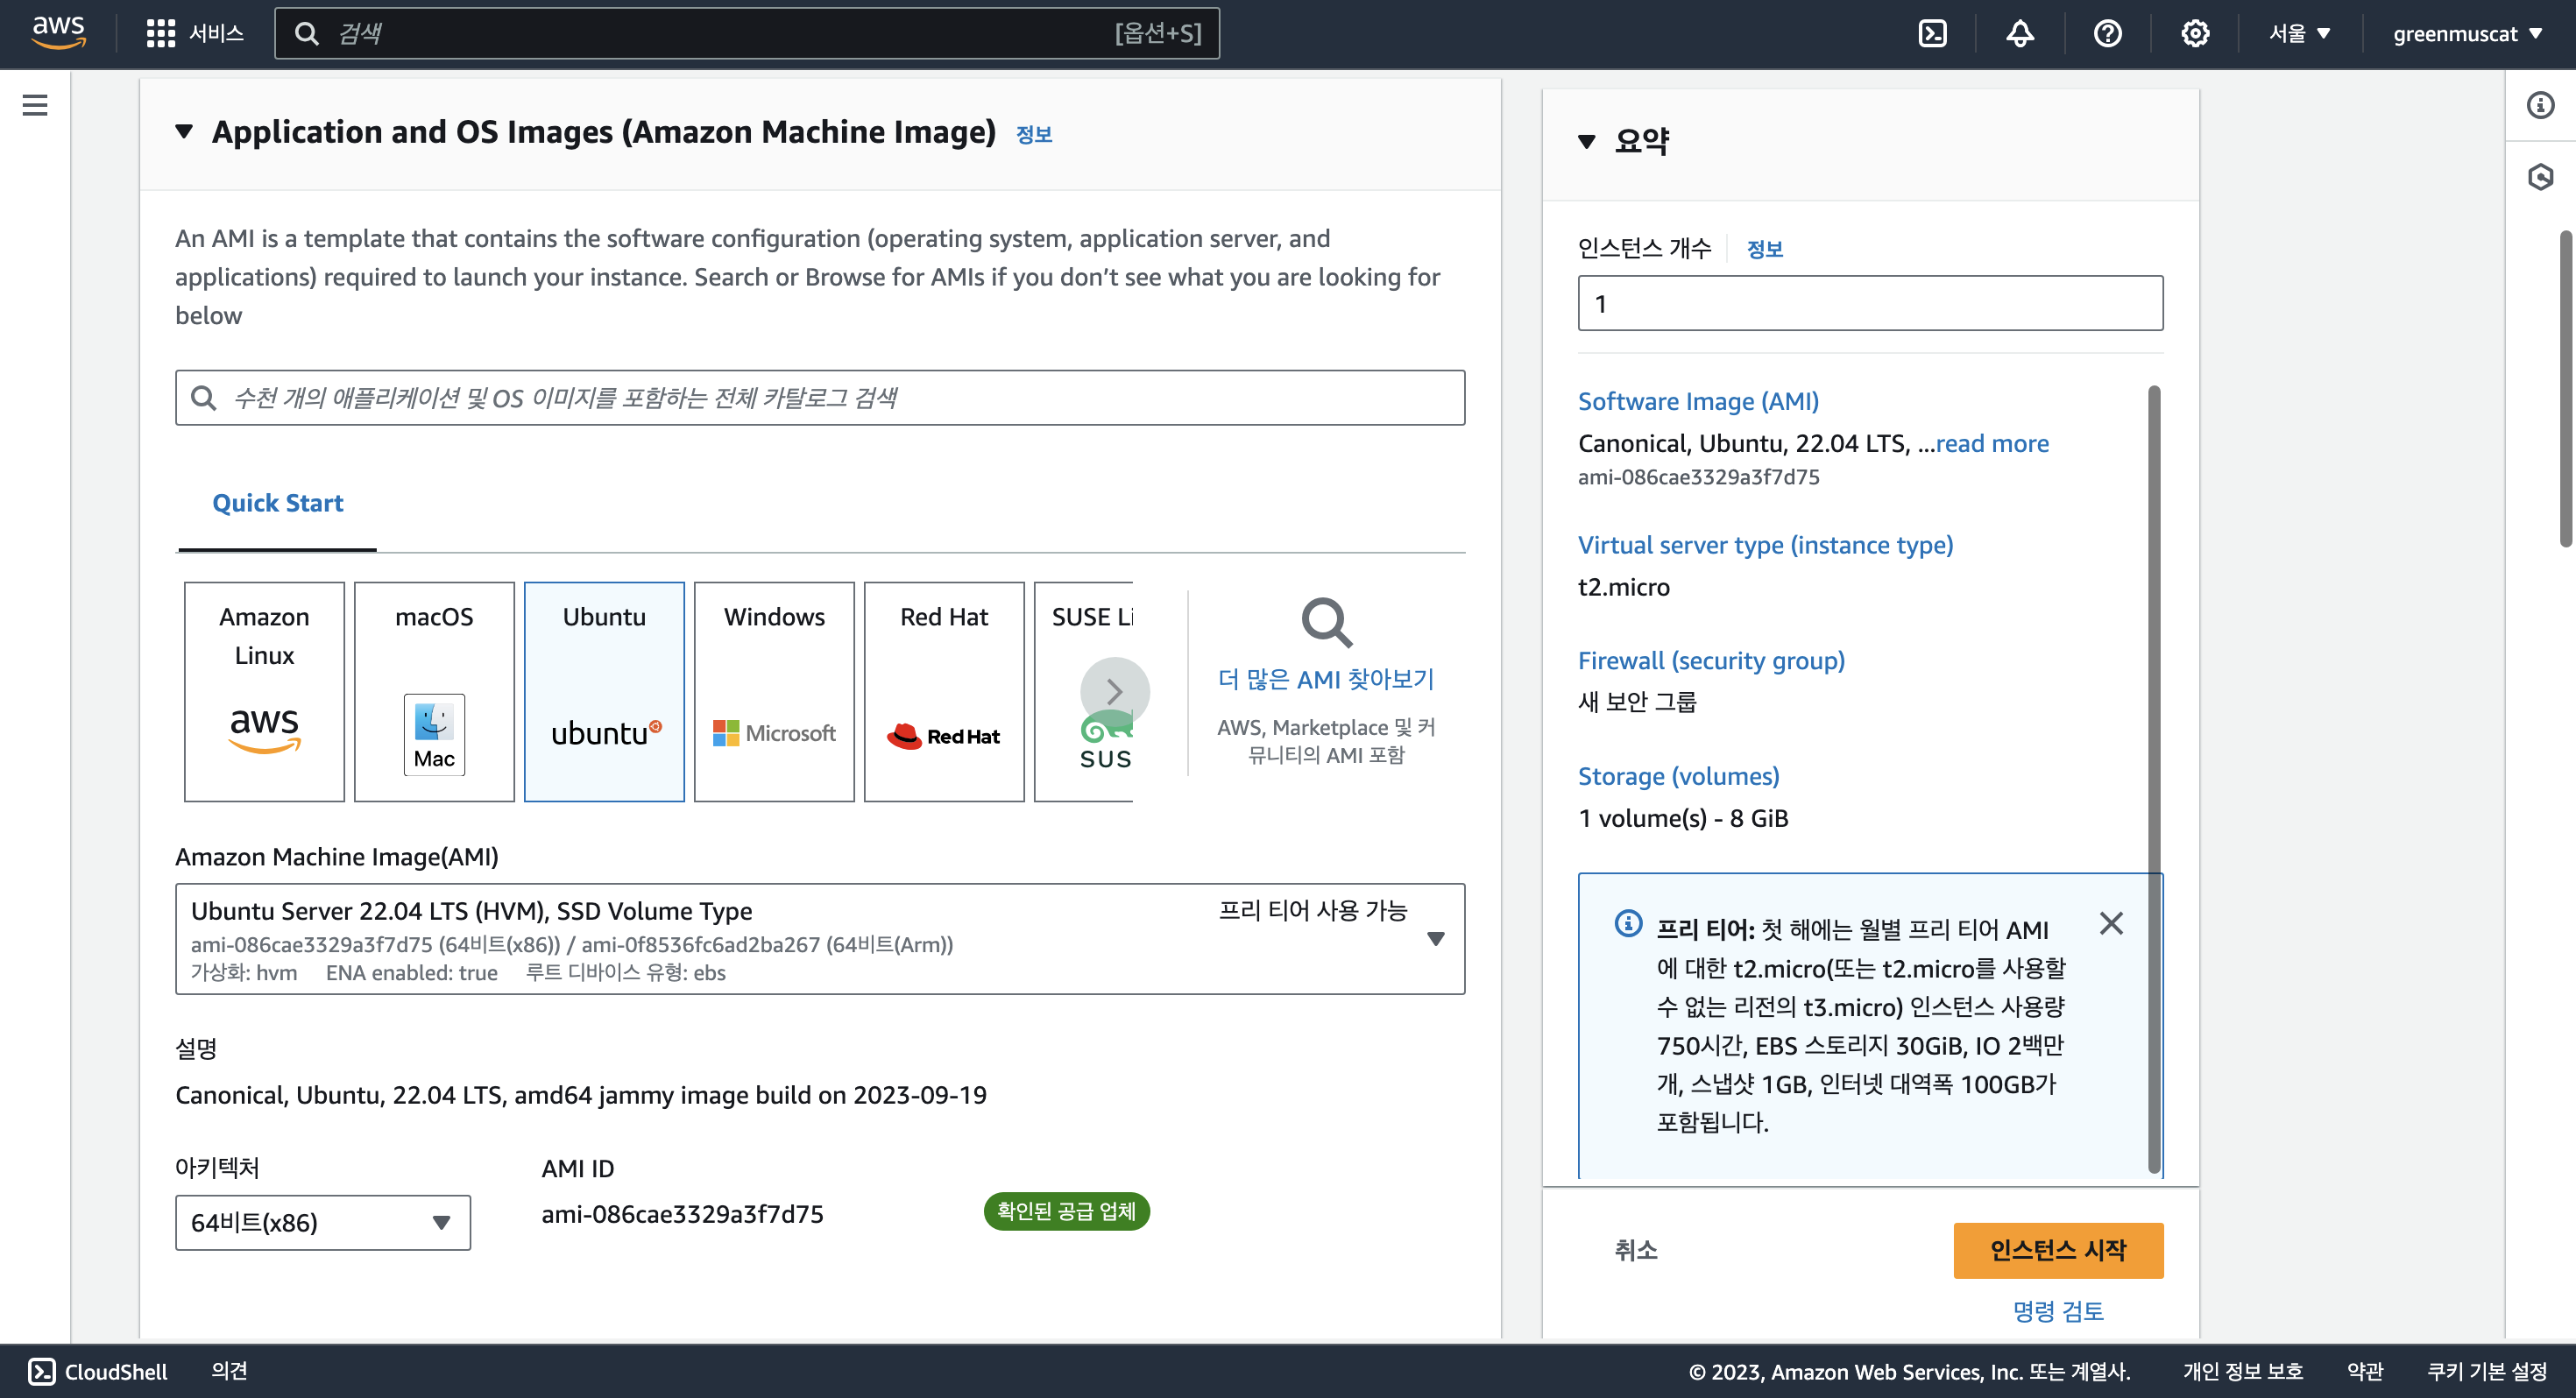Viewport: 2576px width, 1398px height.
Task: Click the Storage (volumes) summary link
Action: point(1678,776)
